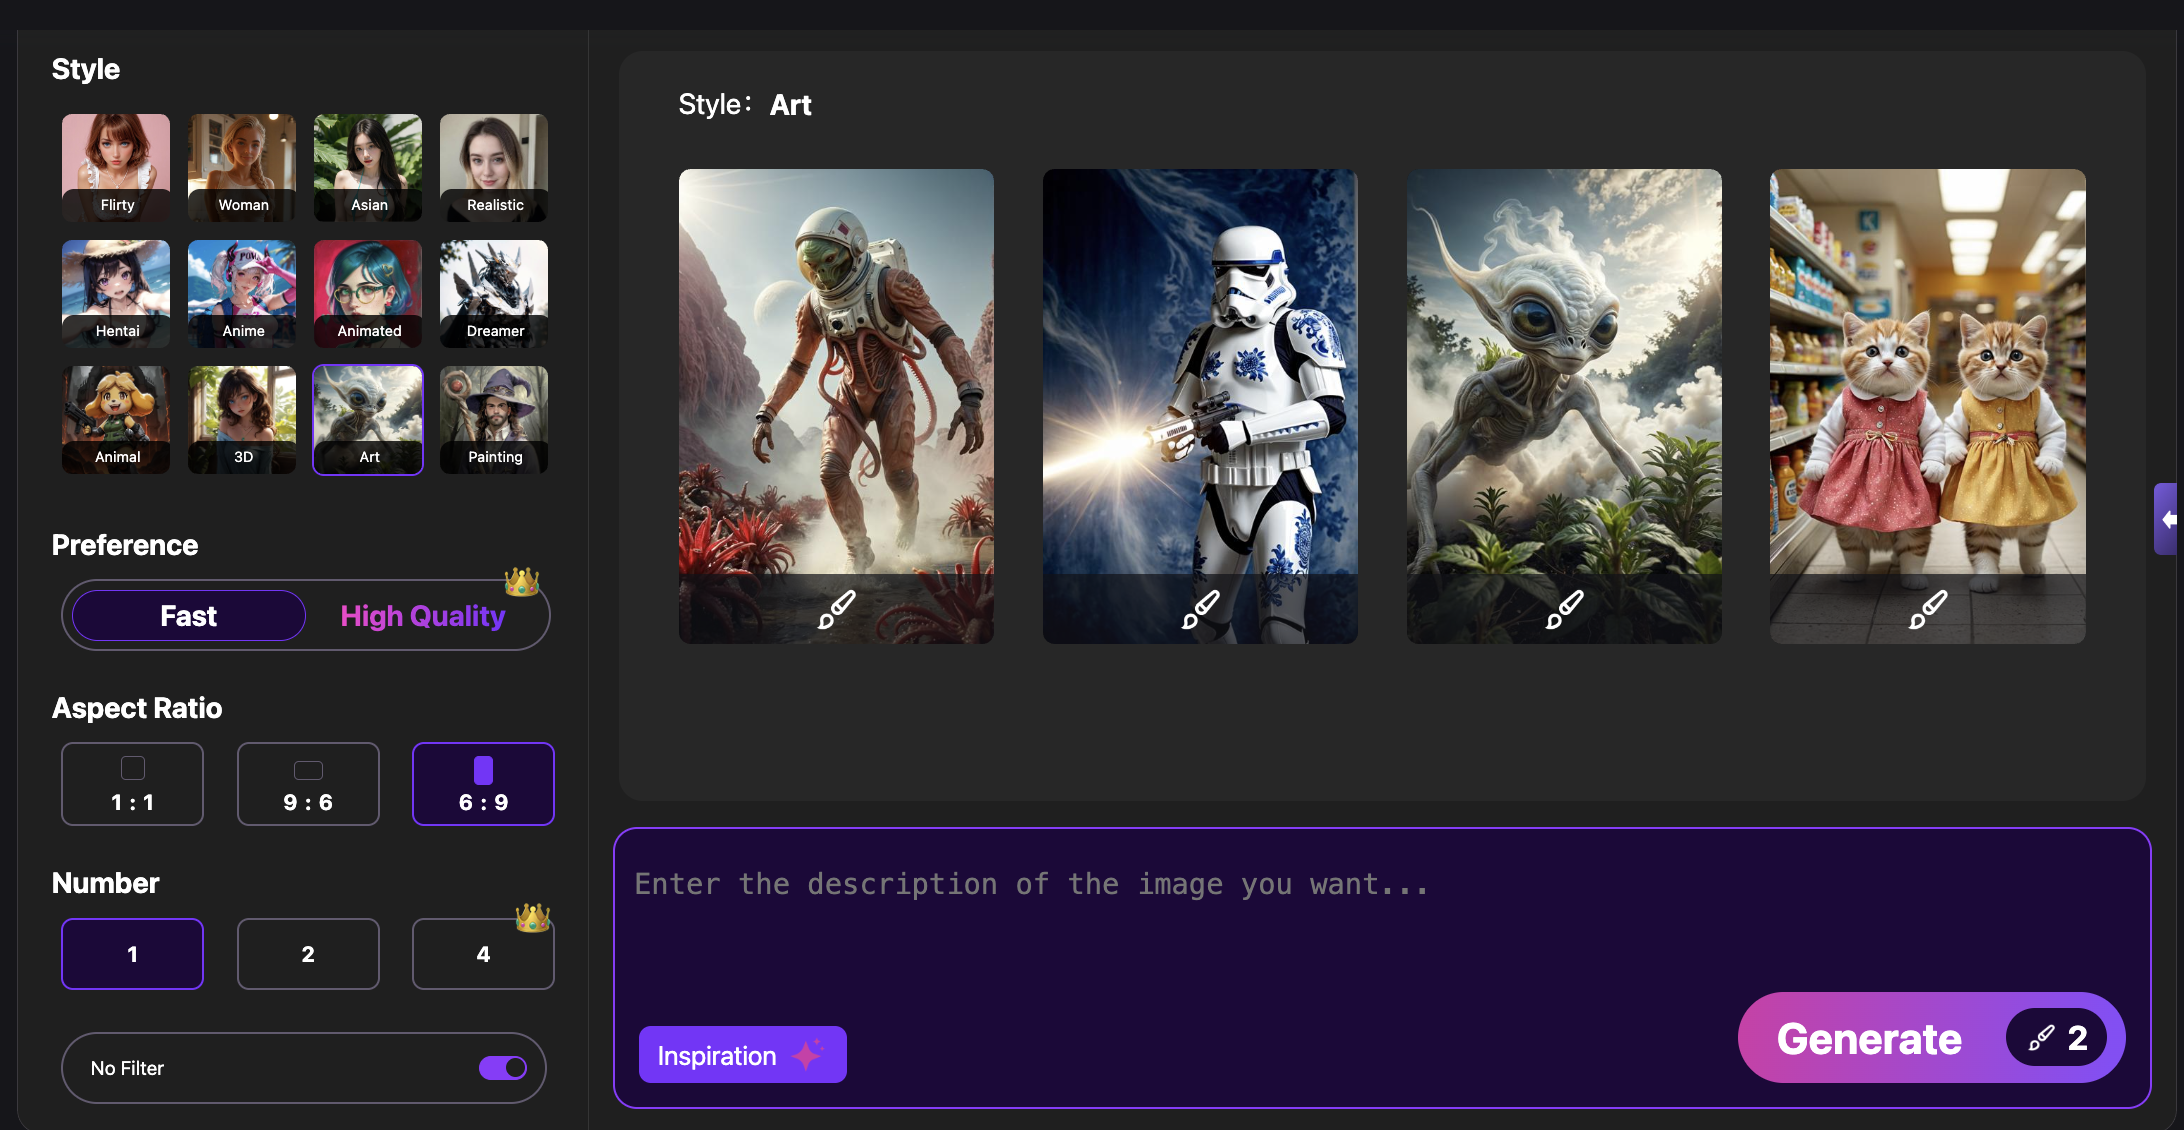Click brush icon on astronaut alien image
The width and height of the screenshot is (2184, 1130).
pos(836,608)
